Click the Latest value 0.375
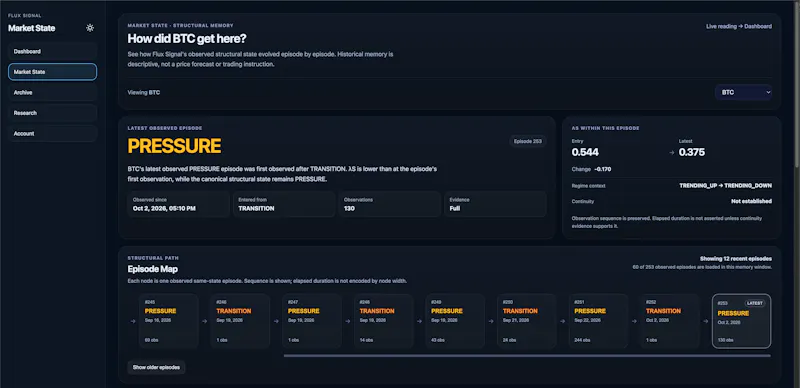 (692, 152)
